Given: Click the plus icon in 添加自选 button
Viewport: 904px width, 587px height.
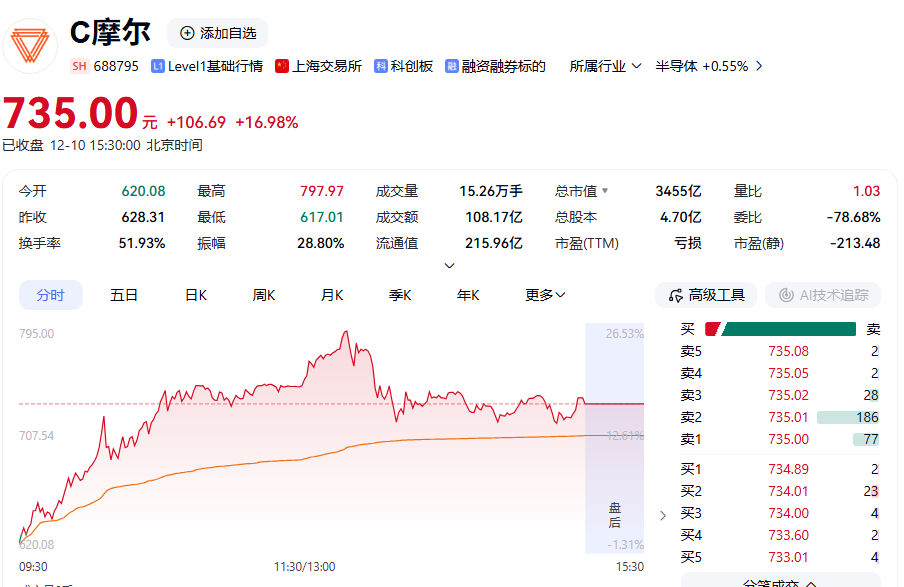Looking at the screenshot, I should coord(187,33).
